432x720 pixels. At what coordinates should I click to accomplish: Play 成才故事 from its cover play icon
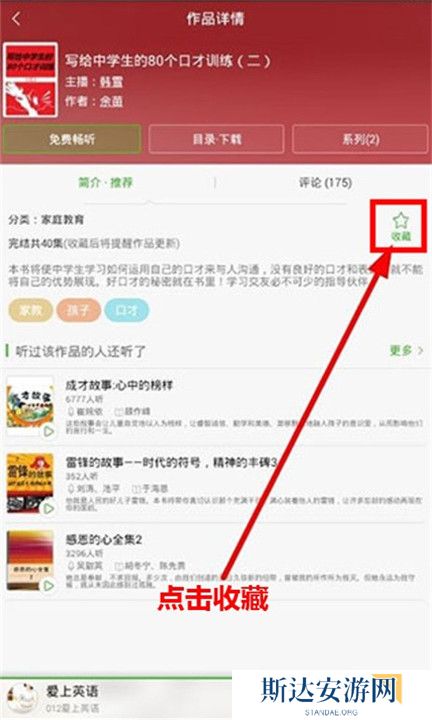click(x=49, y=431)
